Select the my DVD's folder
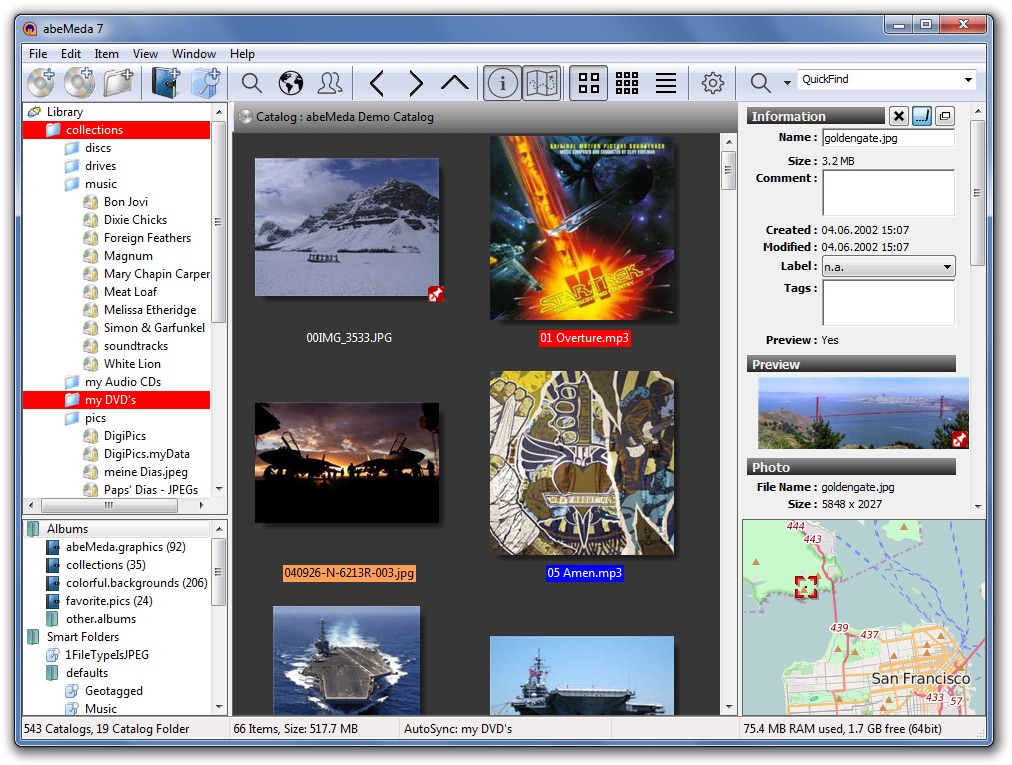 coord(110,400)
